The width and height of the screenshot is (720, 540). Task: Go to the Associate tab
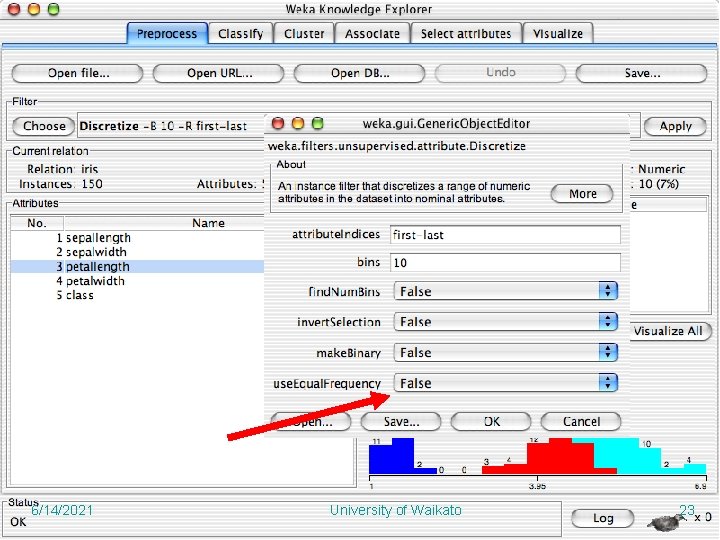tap(372, 34)
